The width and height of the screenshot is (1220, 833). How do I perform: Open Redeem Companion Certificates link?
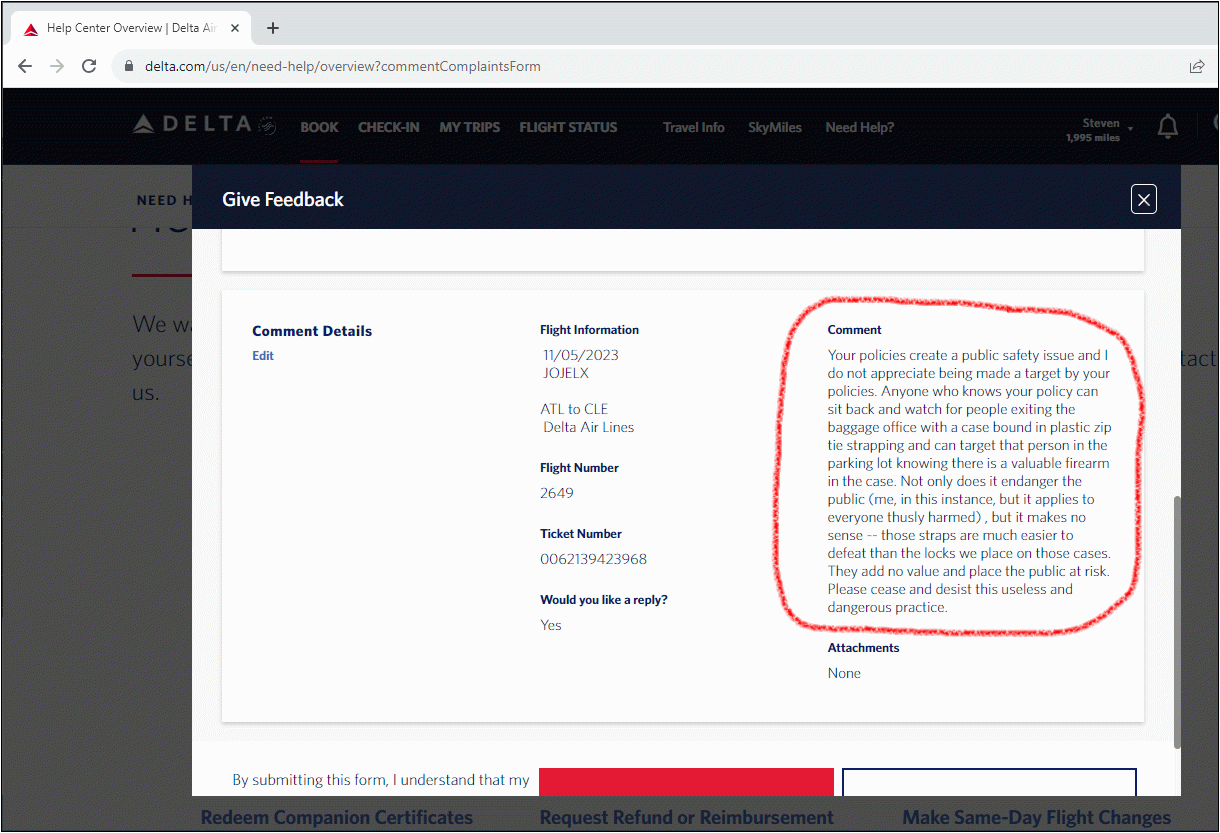337,818
